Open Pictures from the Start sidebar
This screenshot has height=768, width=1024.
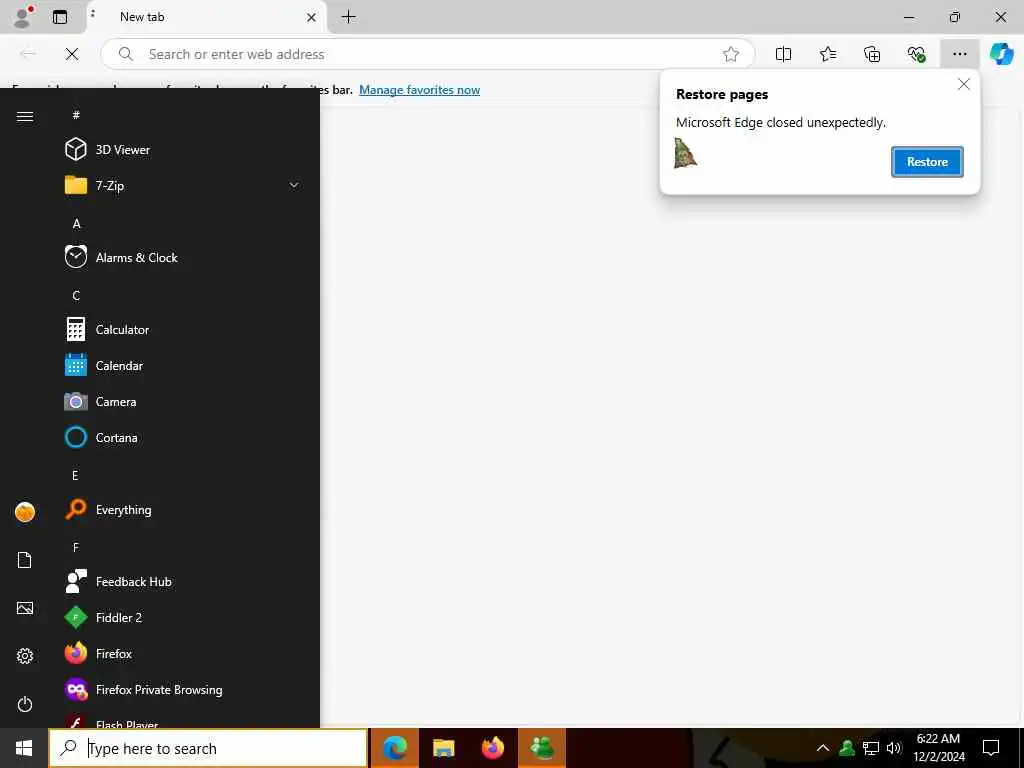coord(25,608)
